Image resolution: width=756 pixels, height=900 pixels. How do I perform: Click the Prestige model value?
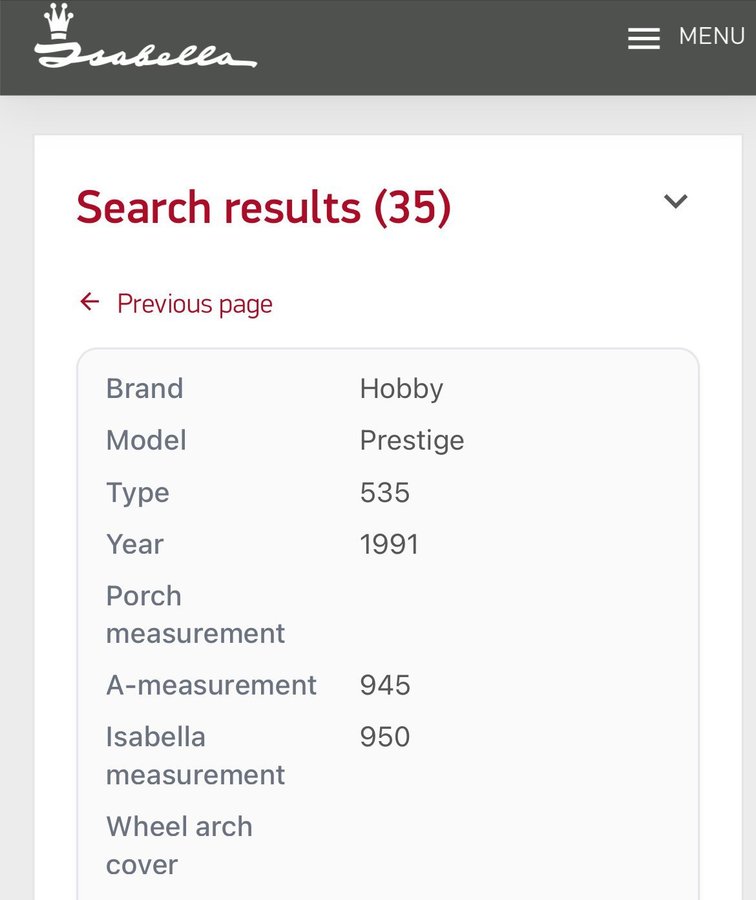pos(411,441)
